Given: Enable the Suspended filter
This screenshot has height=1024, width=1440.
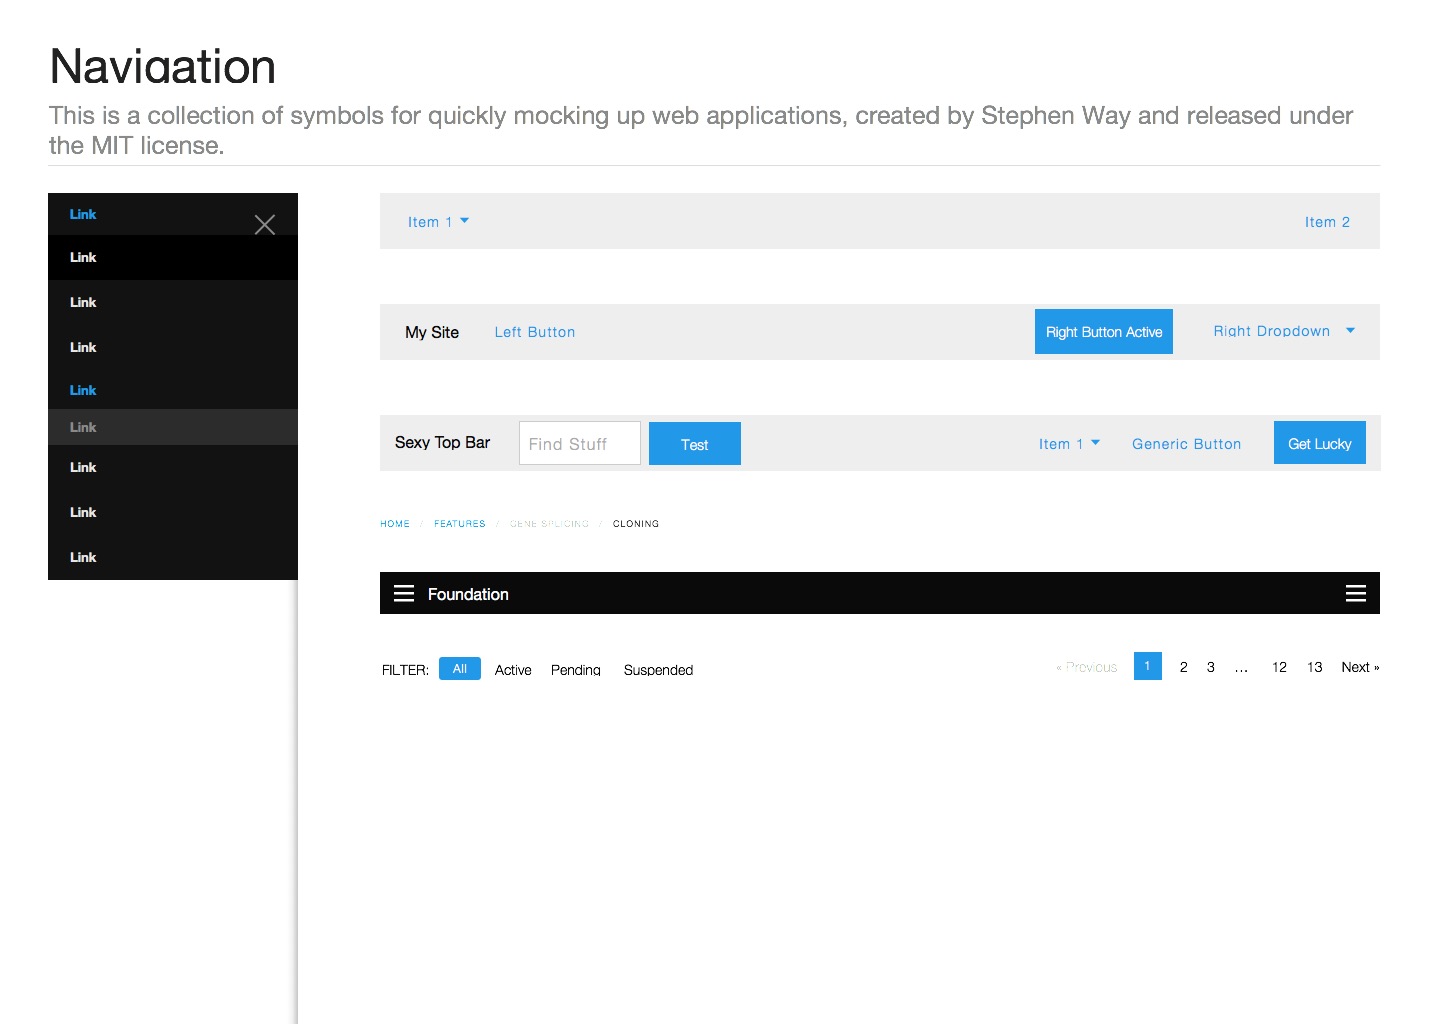Looking at the screenshot, I should click(x=658, y=669).
